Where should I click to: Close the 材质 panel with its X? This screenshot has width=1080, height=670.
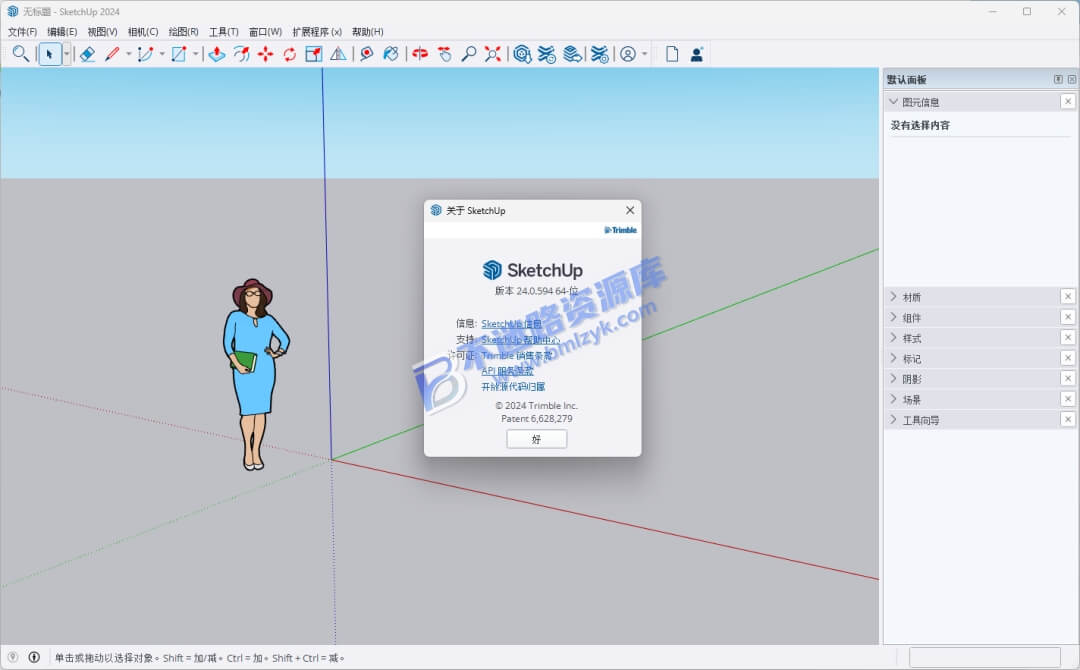pos(1068,296)
